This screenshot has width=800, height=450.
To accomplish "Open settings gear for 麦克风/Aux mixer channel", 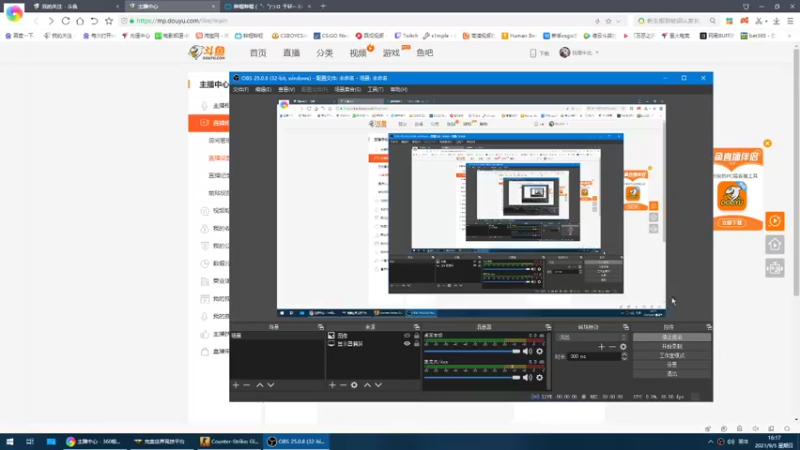I will [x=539, y=378].
